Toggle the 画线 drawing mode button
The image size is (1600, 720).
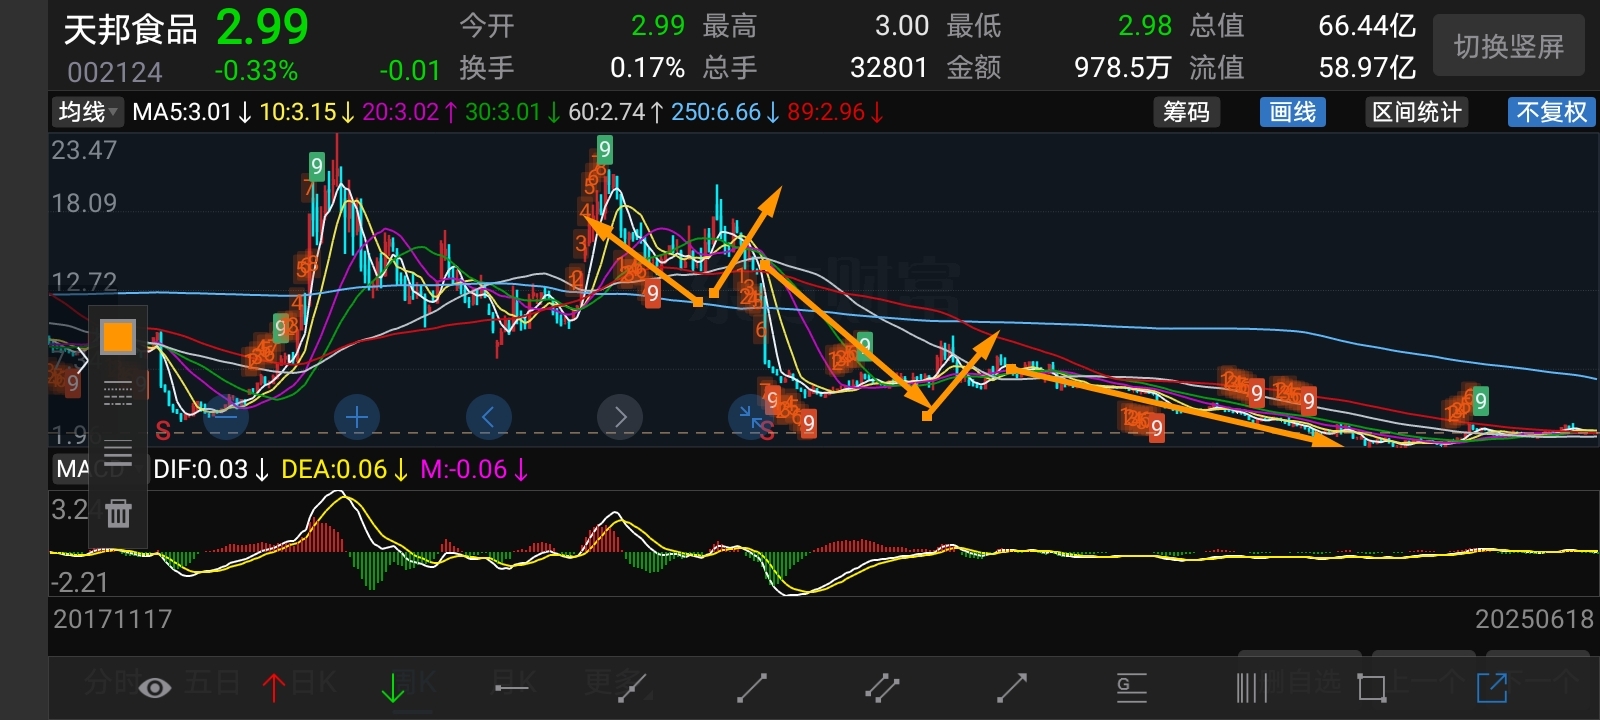click(1292, 112)
